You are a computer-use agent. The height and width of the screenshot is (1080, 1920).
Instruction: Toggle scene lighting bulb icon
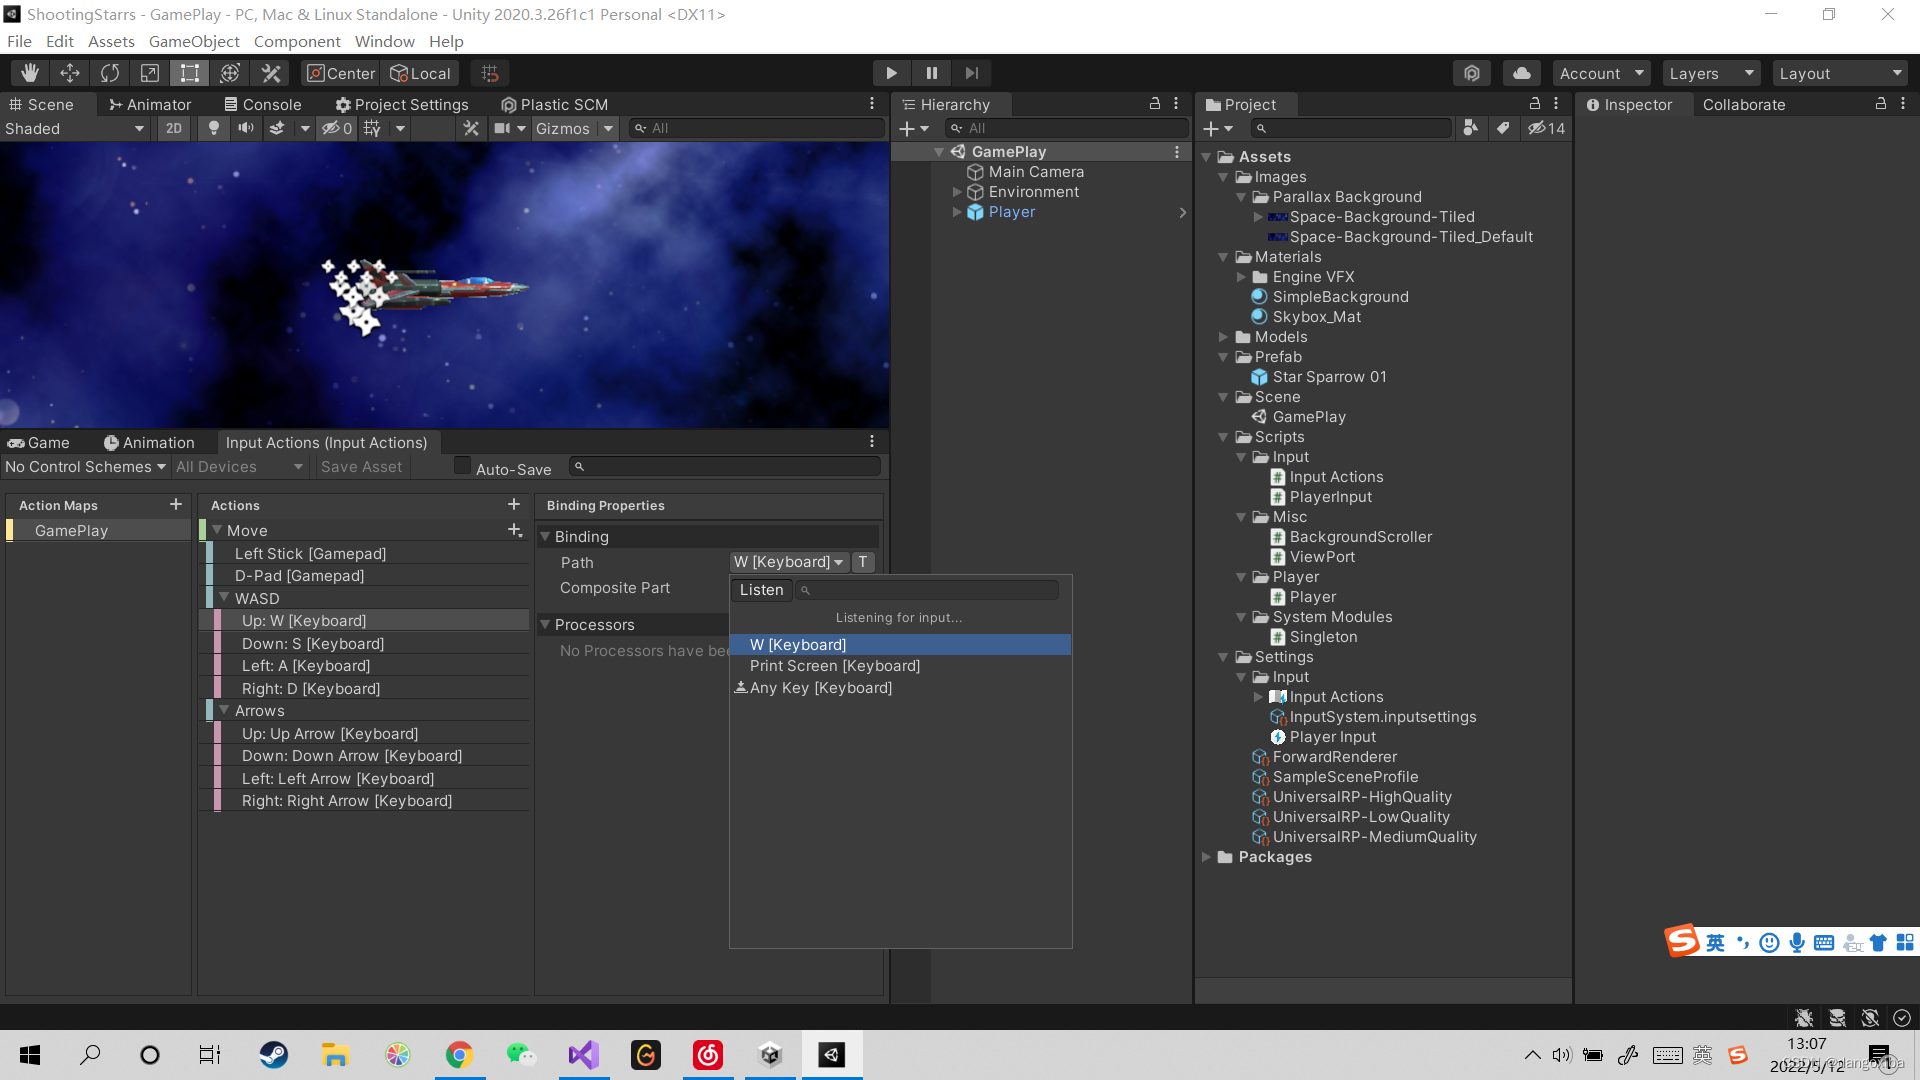[x=213, y=128]
